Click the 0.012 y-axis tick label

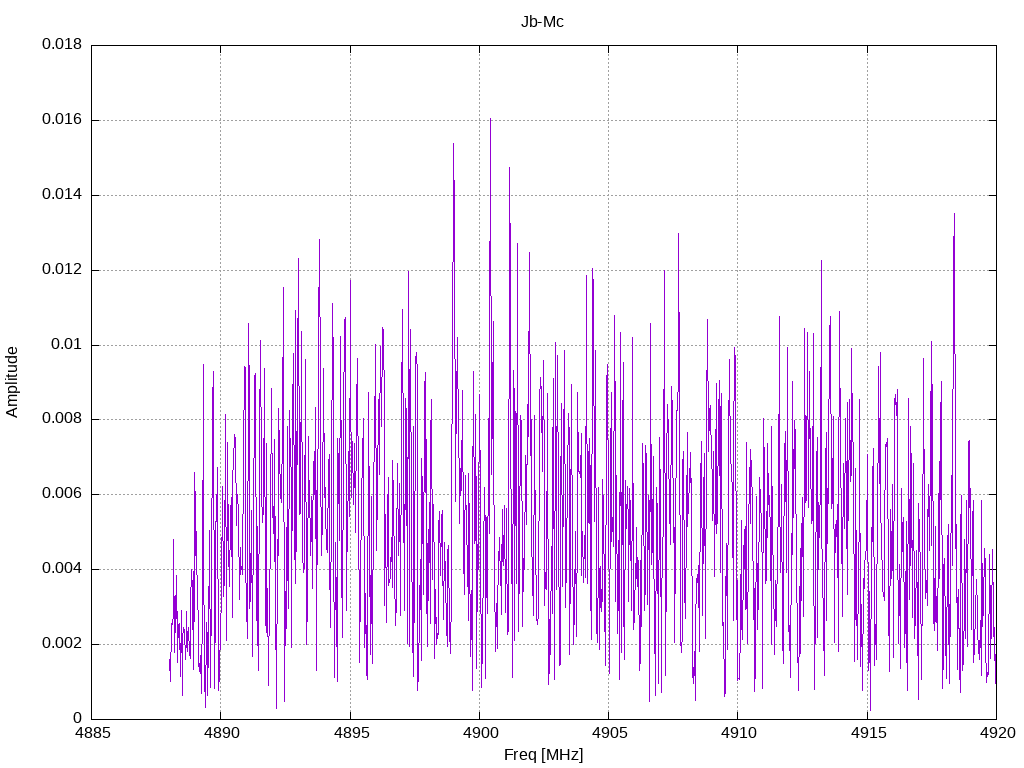click(x=62, y=269)
